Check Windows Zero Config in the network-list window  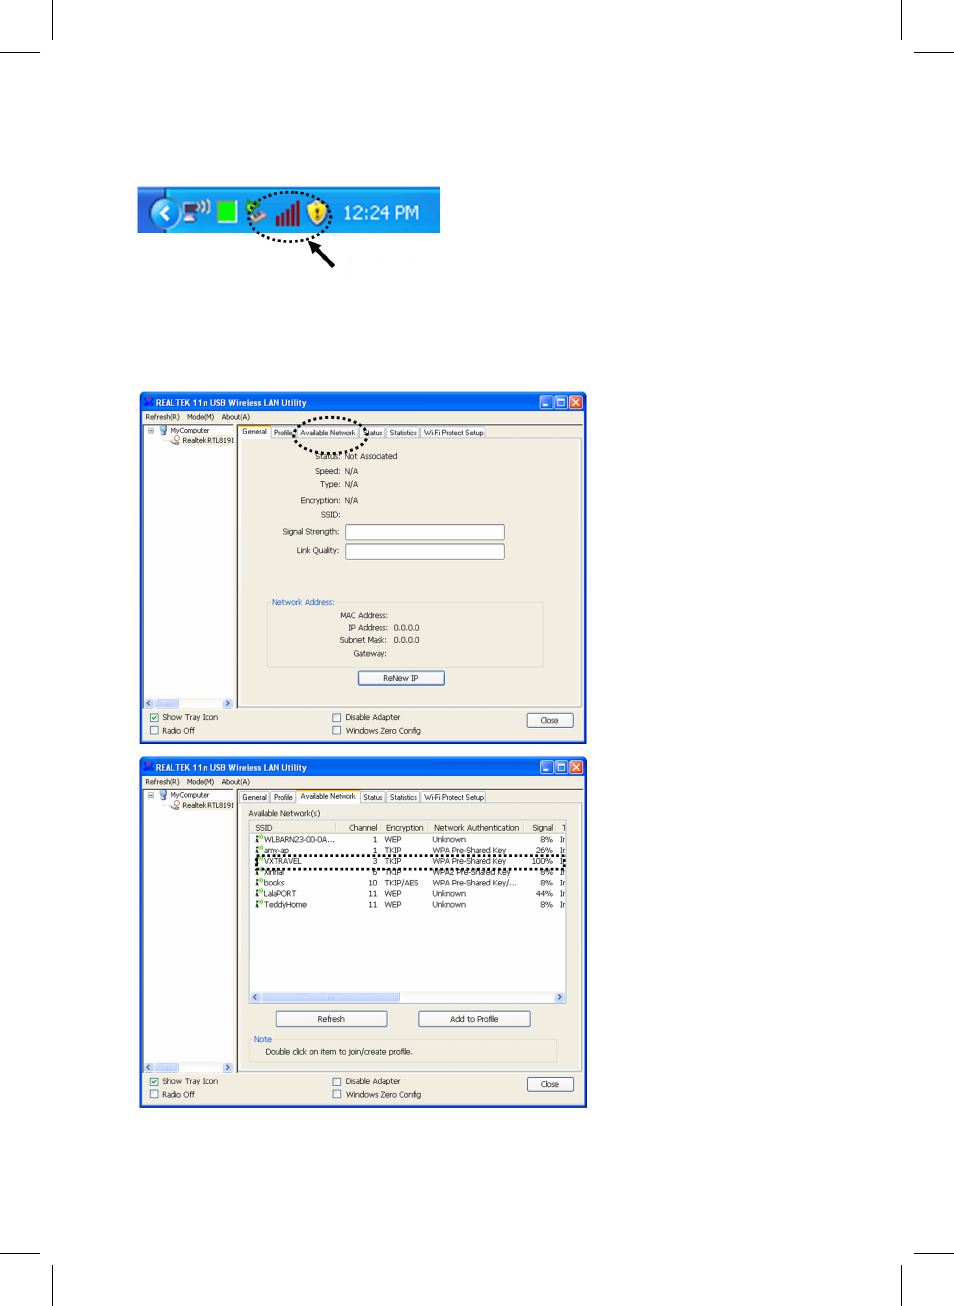coord(337,1095)
